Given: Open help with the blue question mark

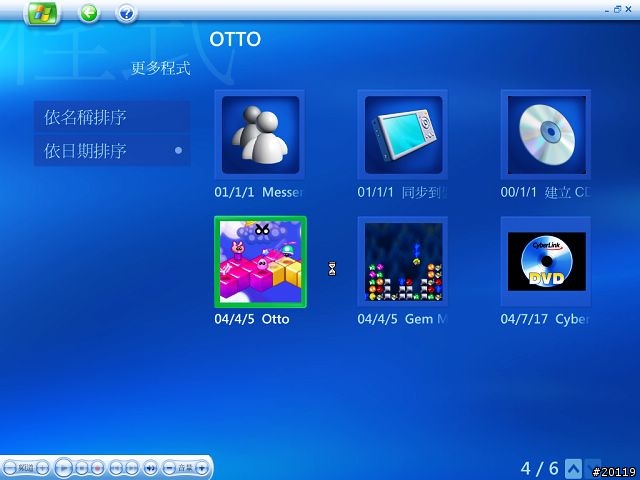Looking at the screenshot, I should [x=127, y=13].
